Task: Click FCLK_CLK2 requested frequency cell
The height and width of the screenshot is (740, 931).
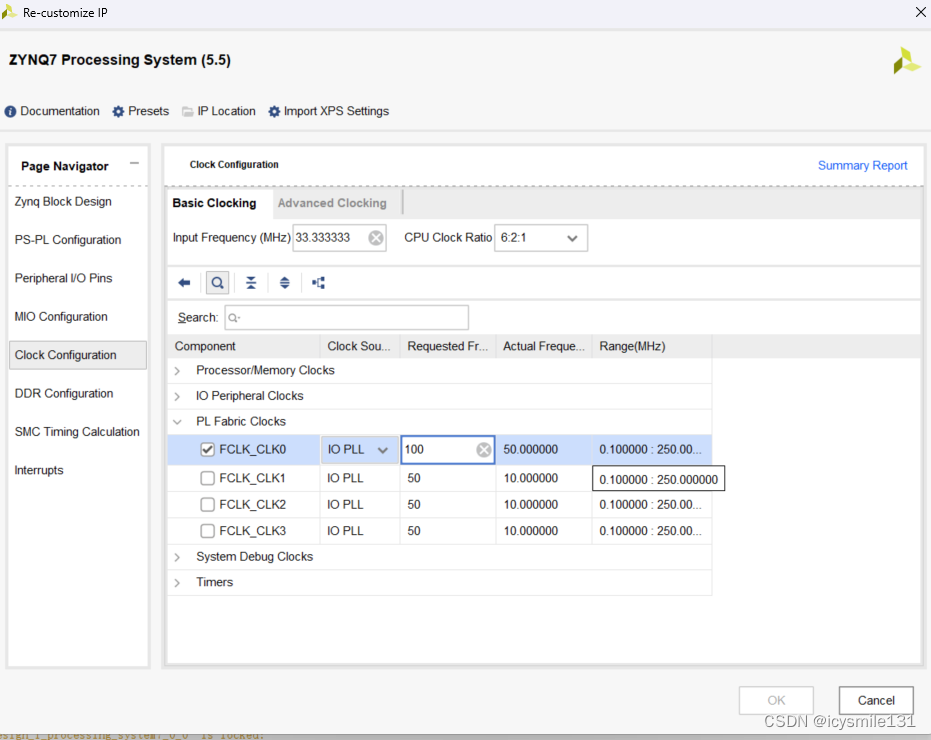Action: click(448, 505)
